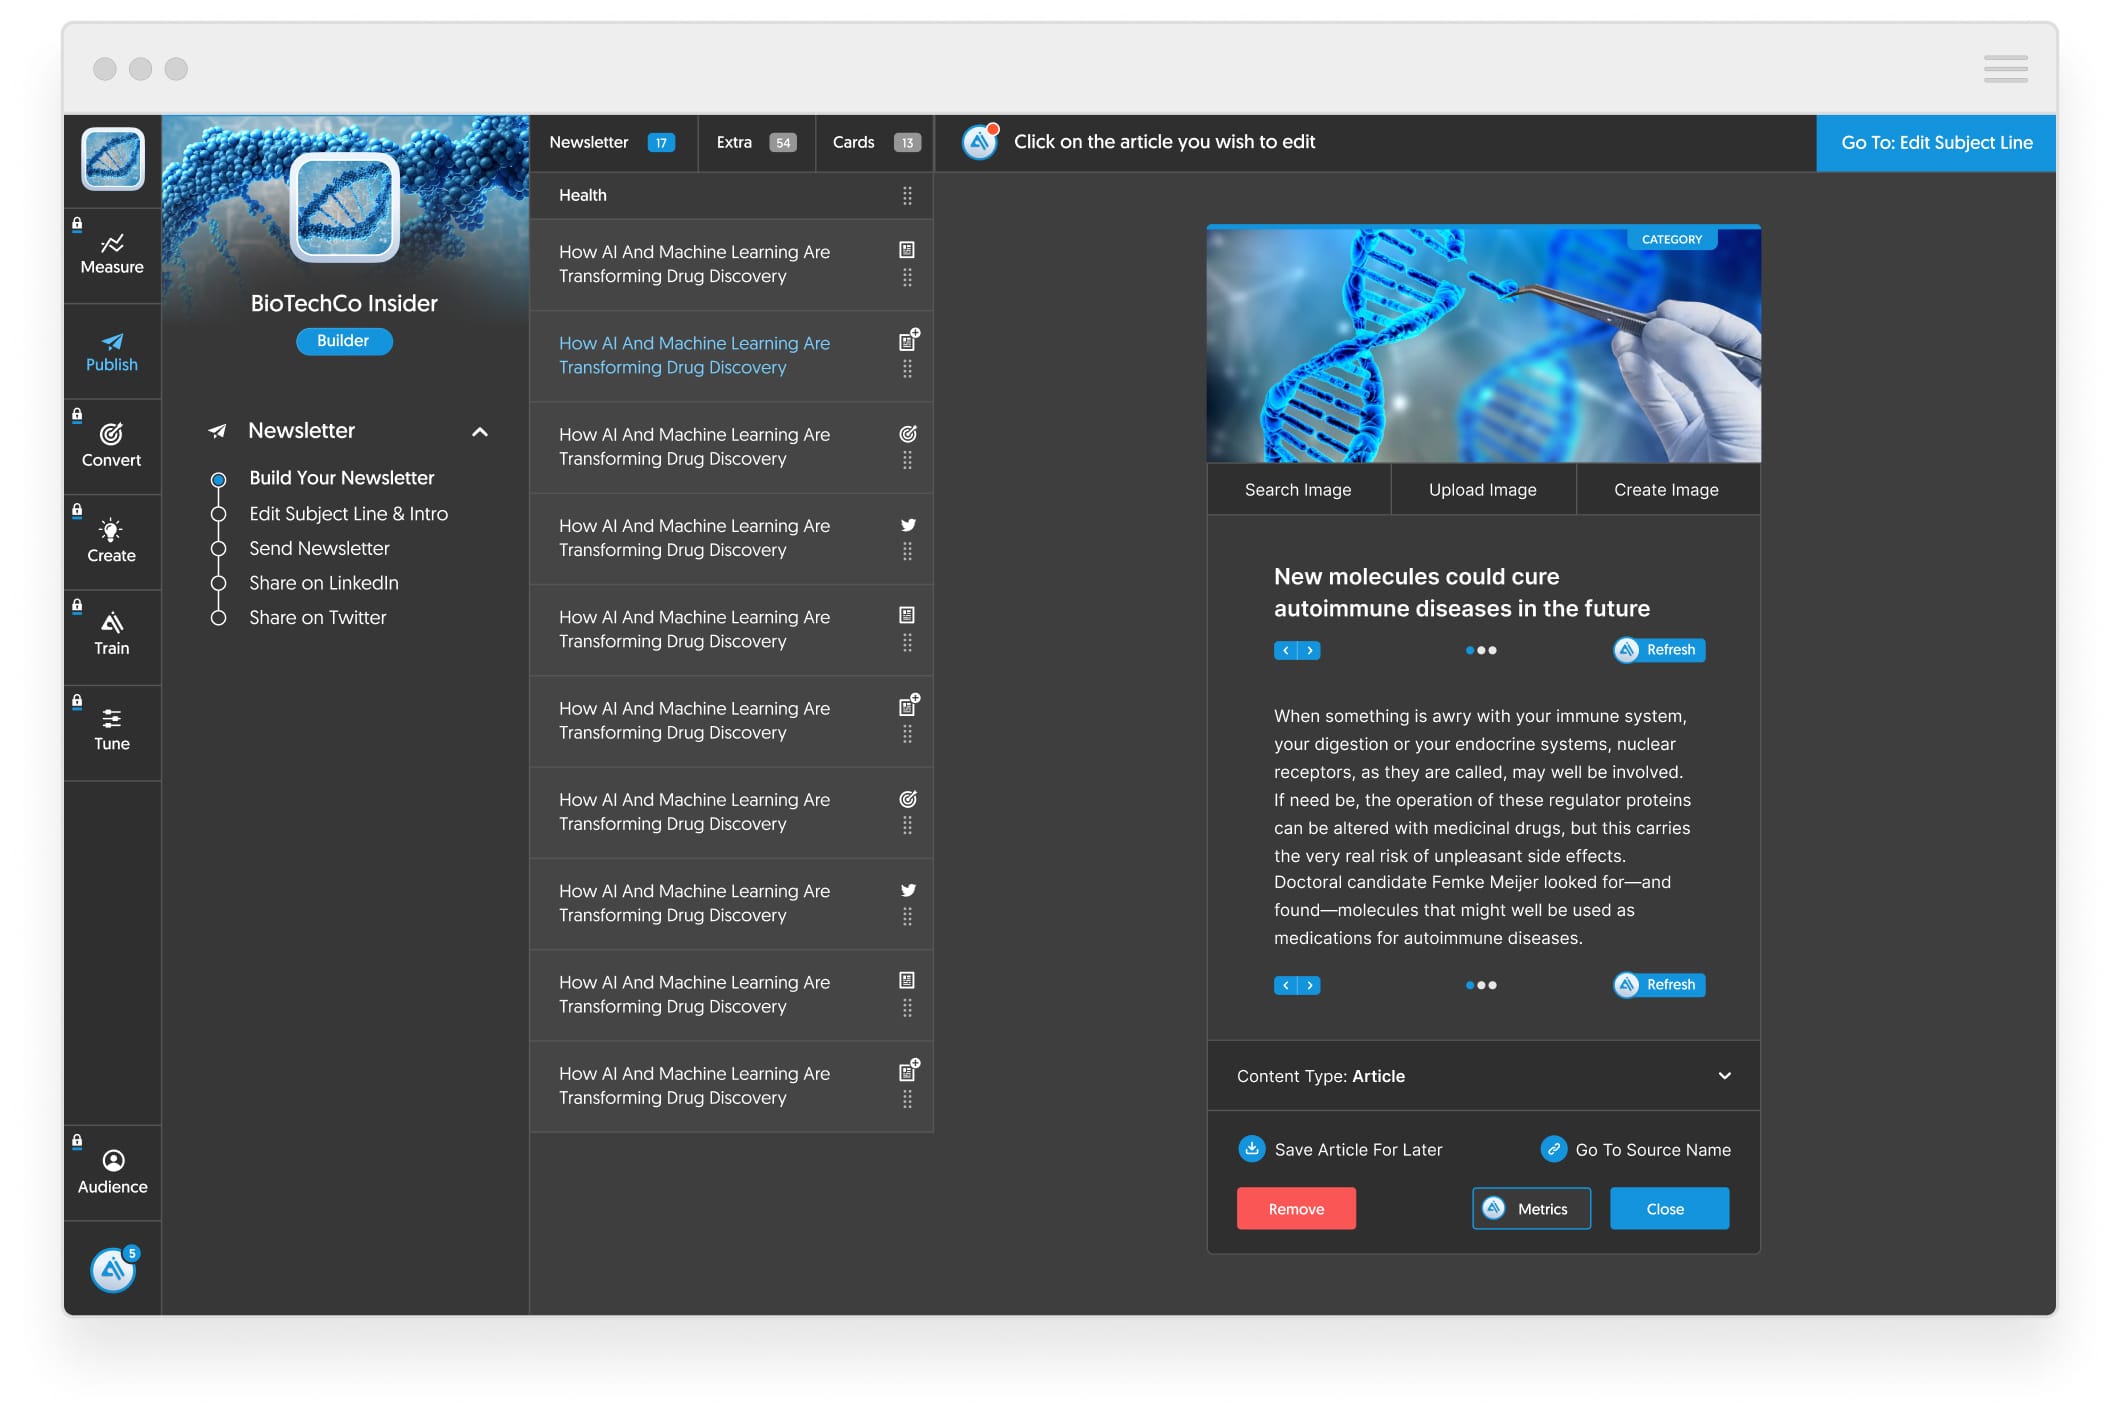Image resolution: width=2120 pixels, height=1419 pixels.
Task: Open the Create Image option
Action: coord(1667,490)
